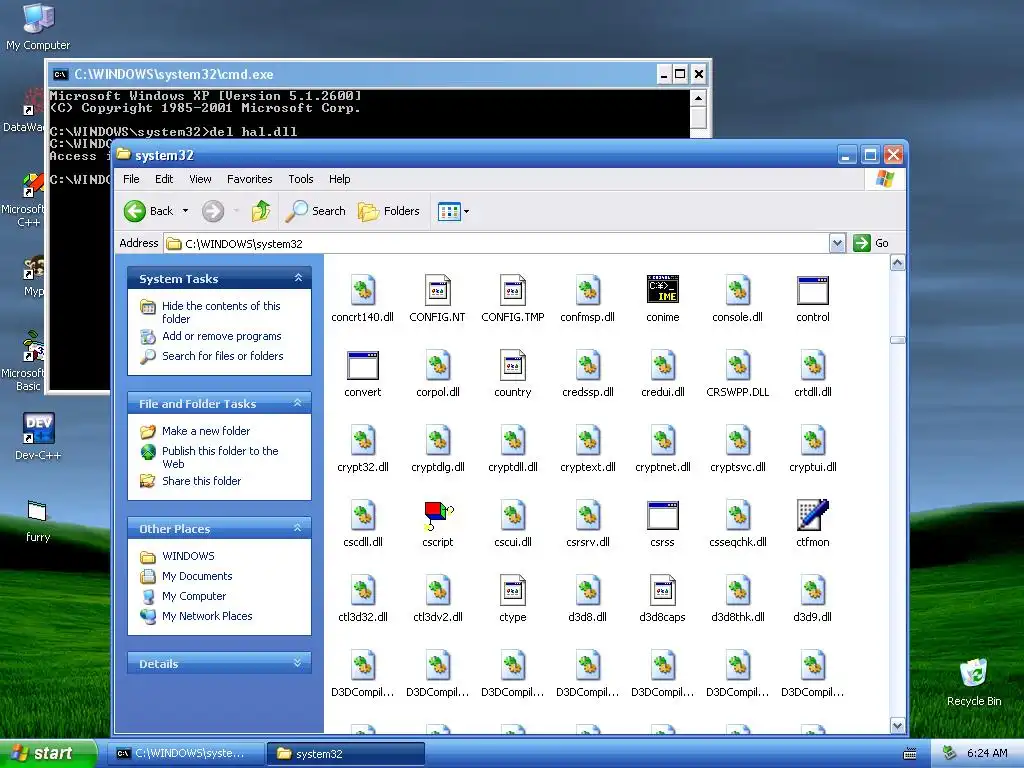This screenshot has width=1024, height=768.
Task: Go to My Network Places link
Action: (x=207, y=616)
